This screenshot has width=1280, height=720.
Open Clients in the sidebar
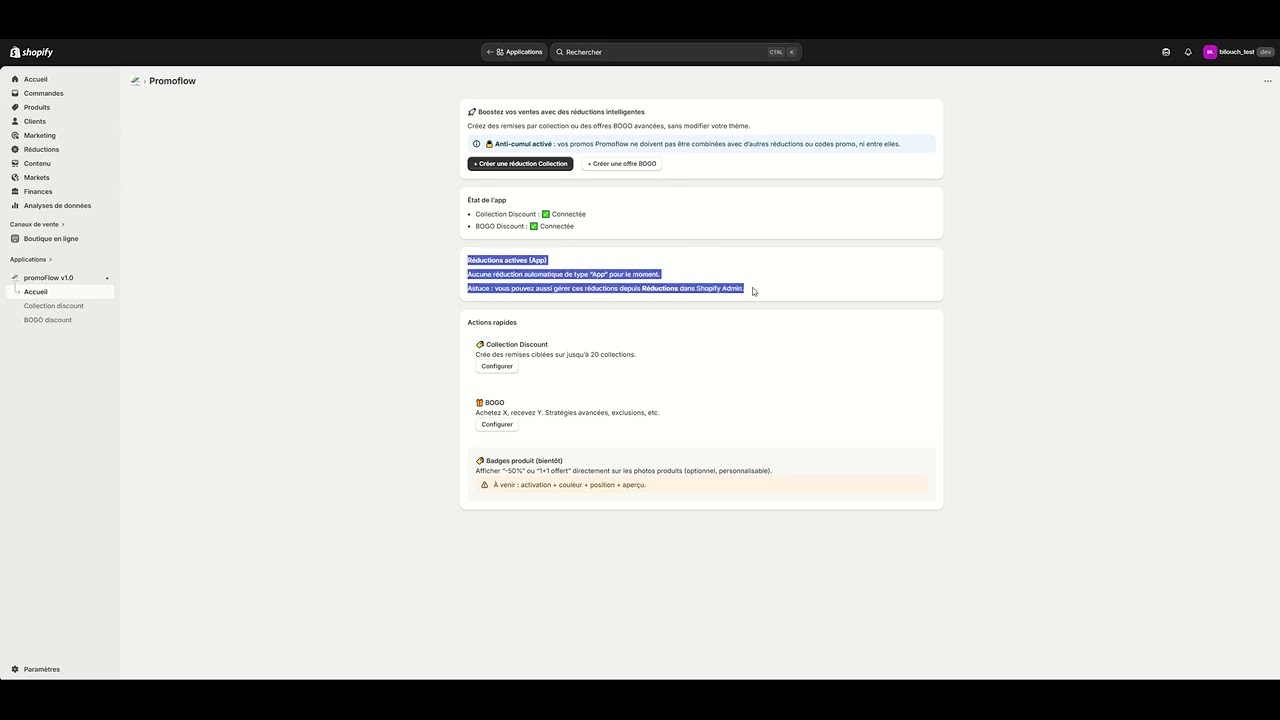pos(60,121)
